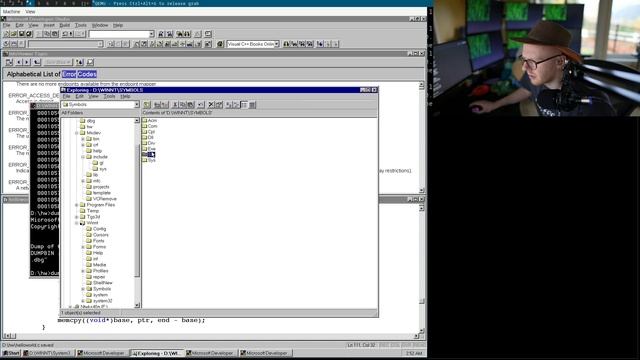Click the Copy icon in the Exploring toolbar
Image resolution: width=640 pixels, height=360 pixels.
[182, 104]
